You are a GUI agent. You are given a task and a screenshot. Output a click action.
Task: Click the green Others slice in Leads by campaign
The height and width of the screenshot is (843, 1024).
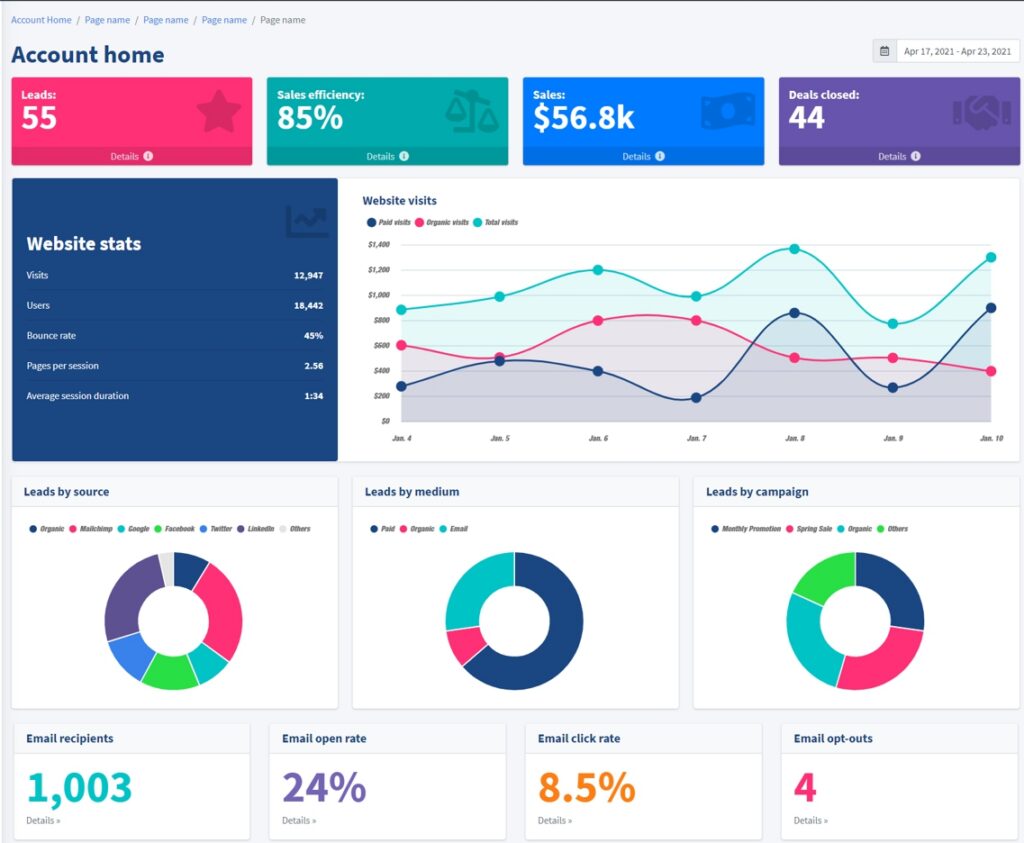(x=827, y=577)
